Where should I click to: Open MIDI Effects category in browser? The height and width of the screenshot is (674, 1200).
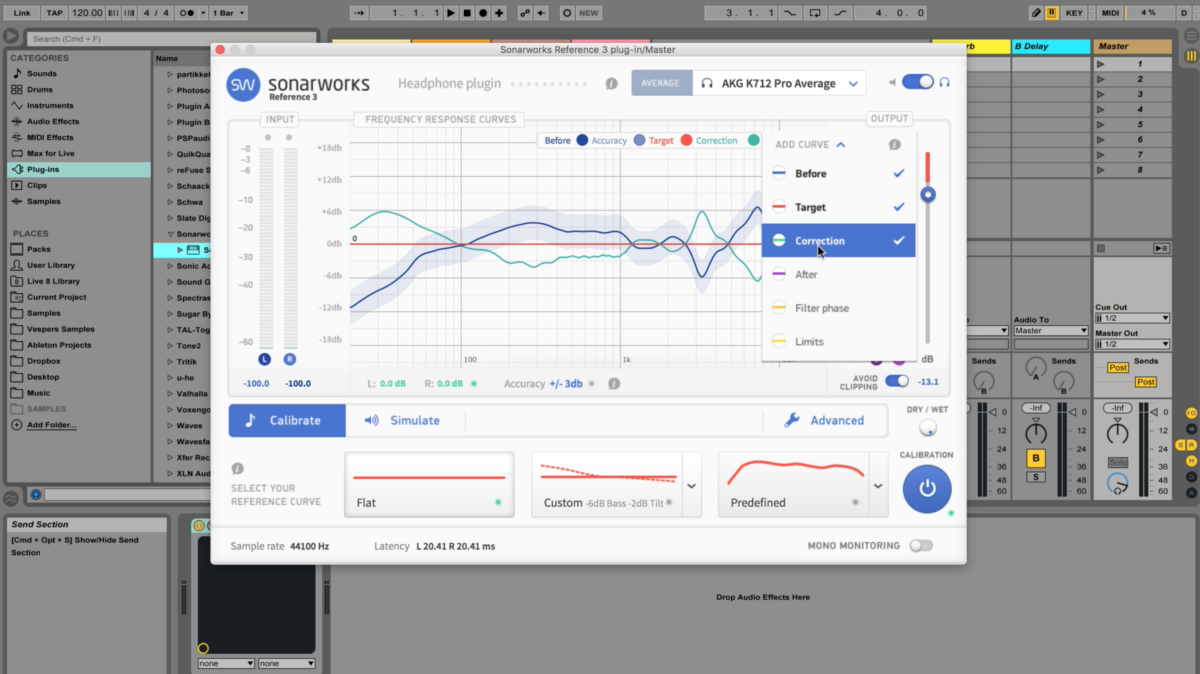click(x=50, y=138)
